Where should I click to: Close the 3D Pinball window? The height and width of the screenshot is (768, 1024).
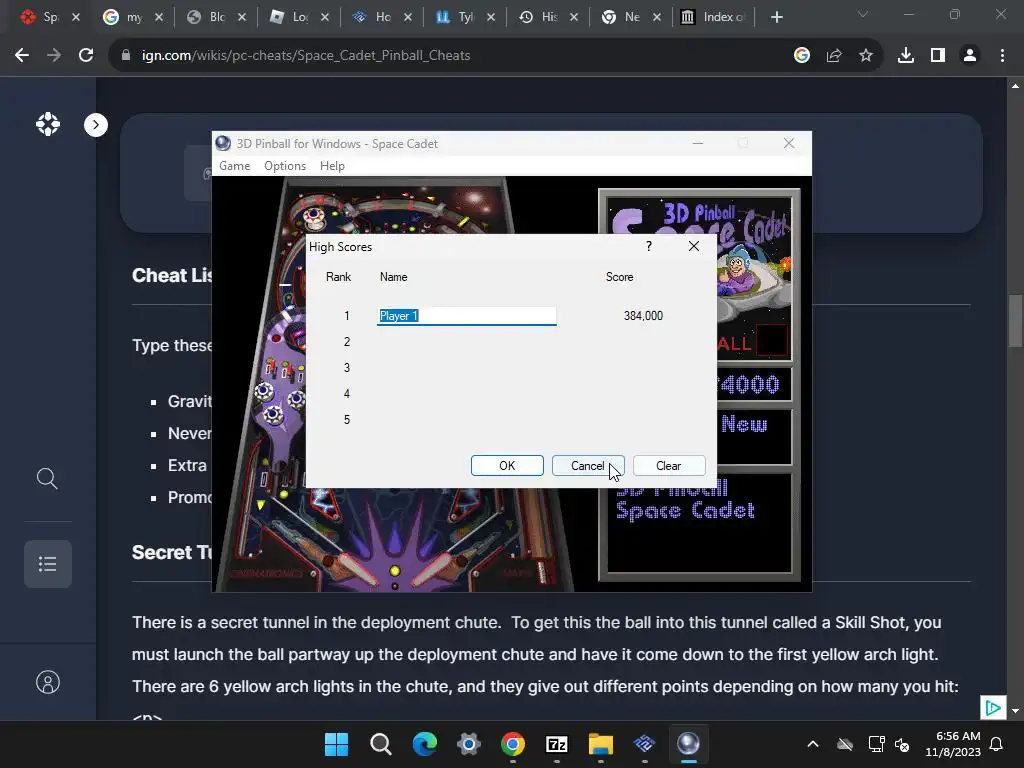click(x=789, y=144)
